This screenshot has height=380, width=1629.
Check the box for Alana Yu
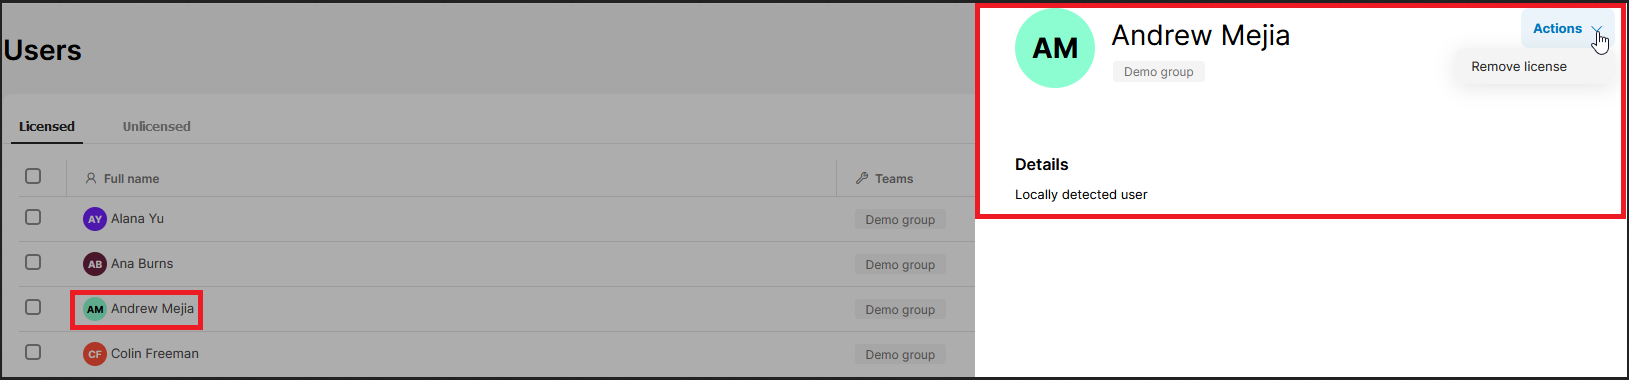(33, 217)
